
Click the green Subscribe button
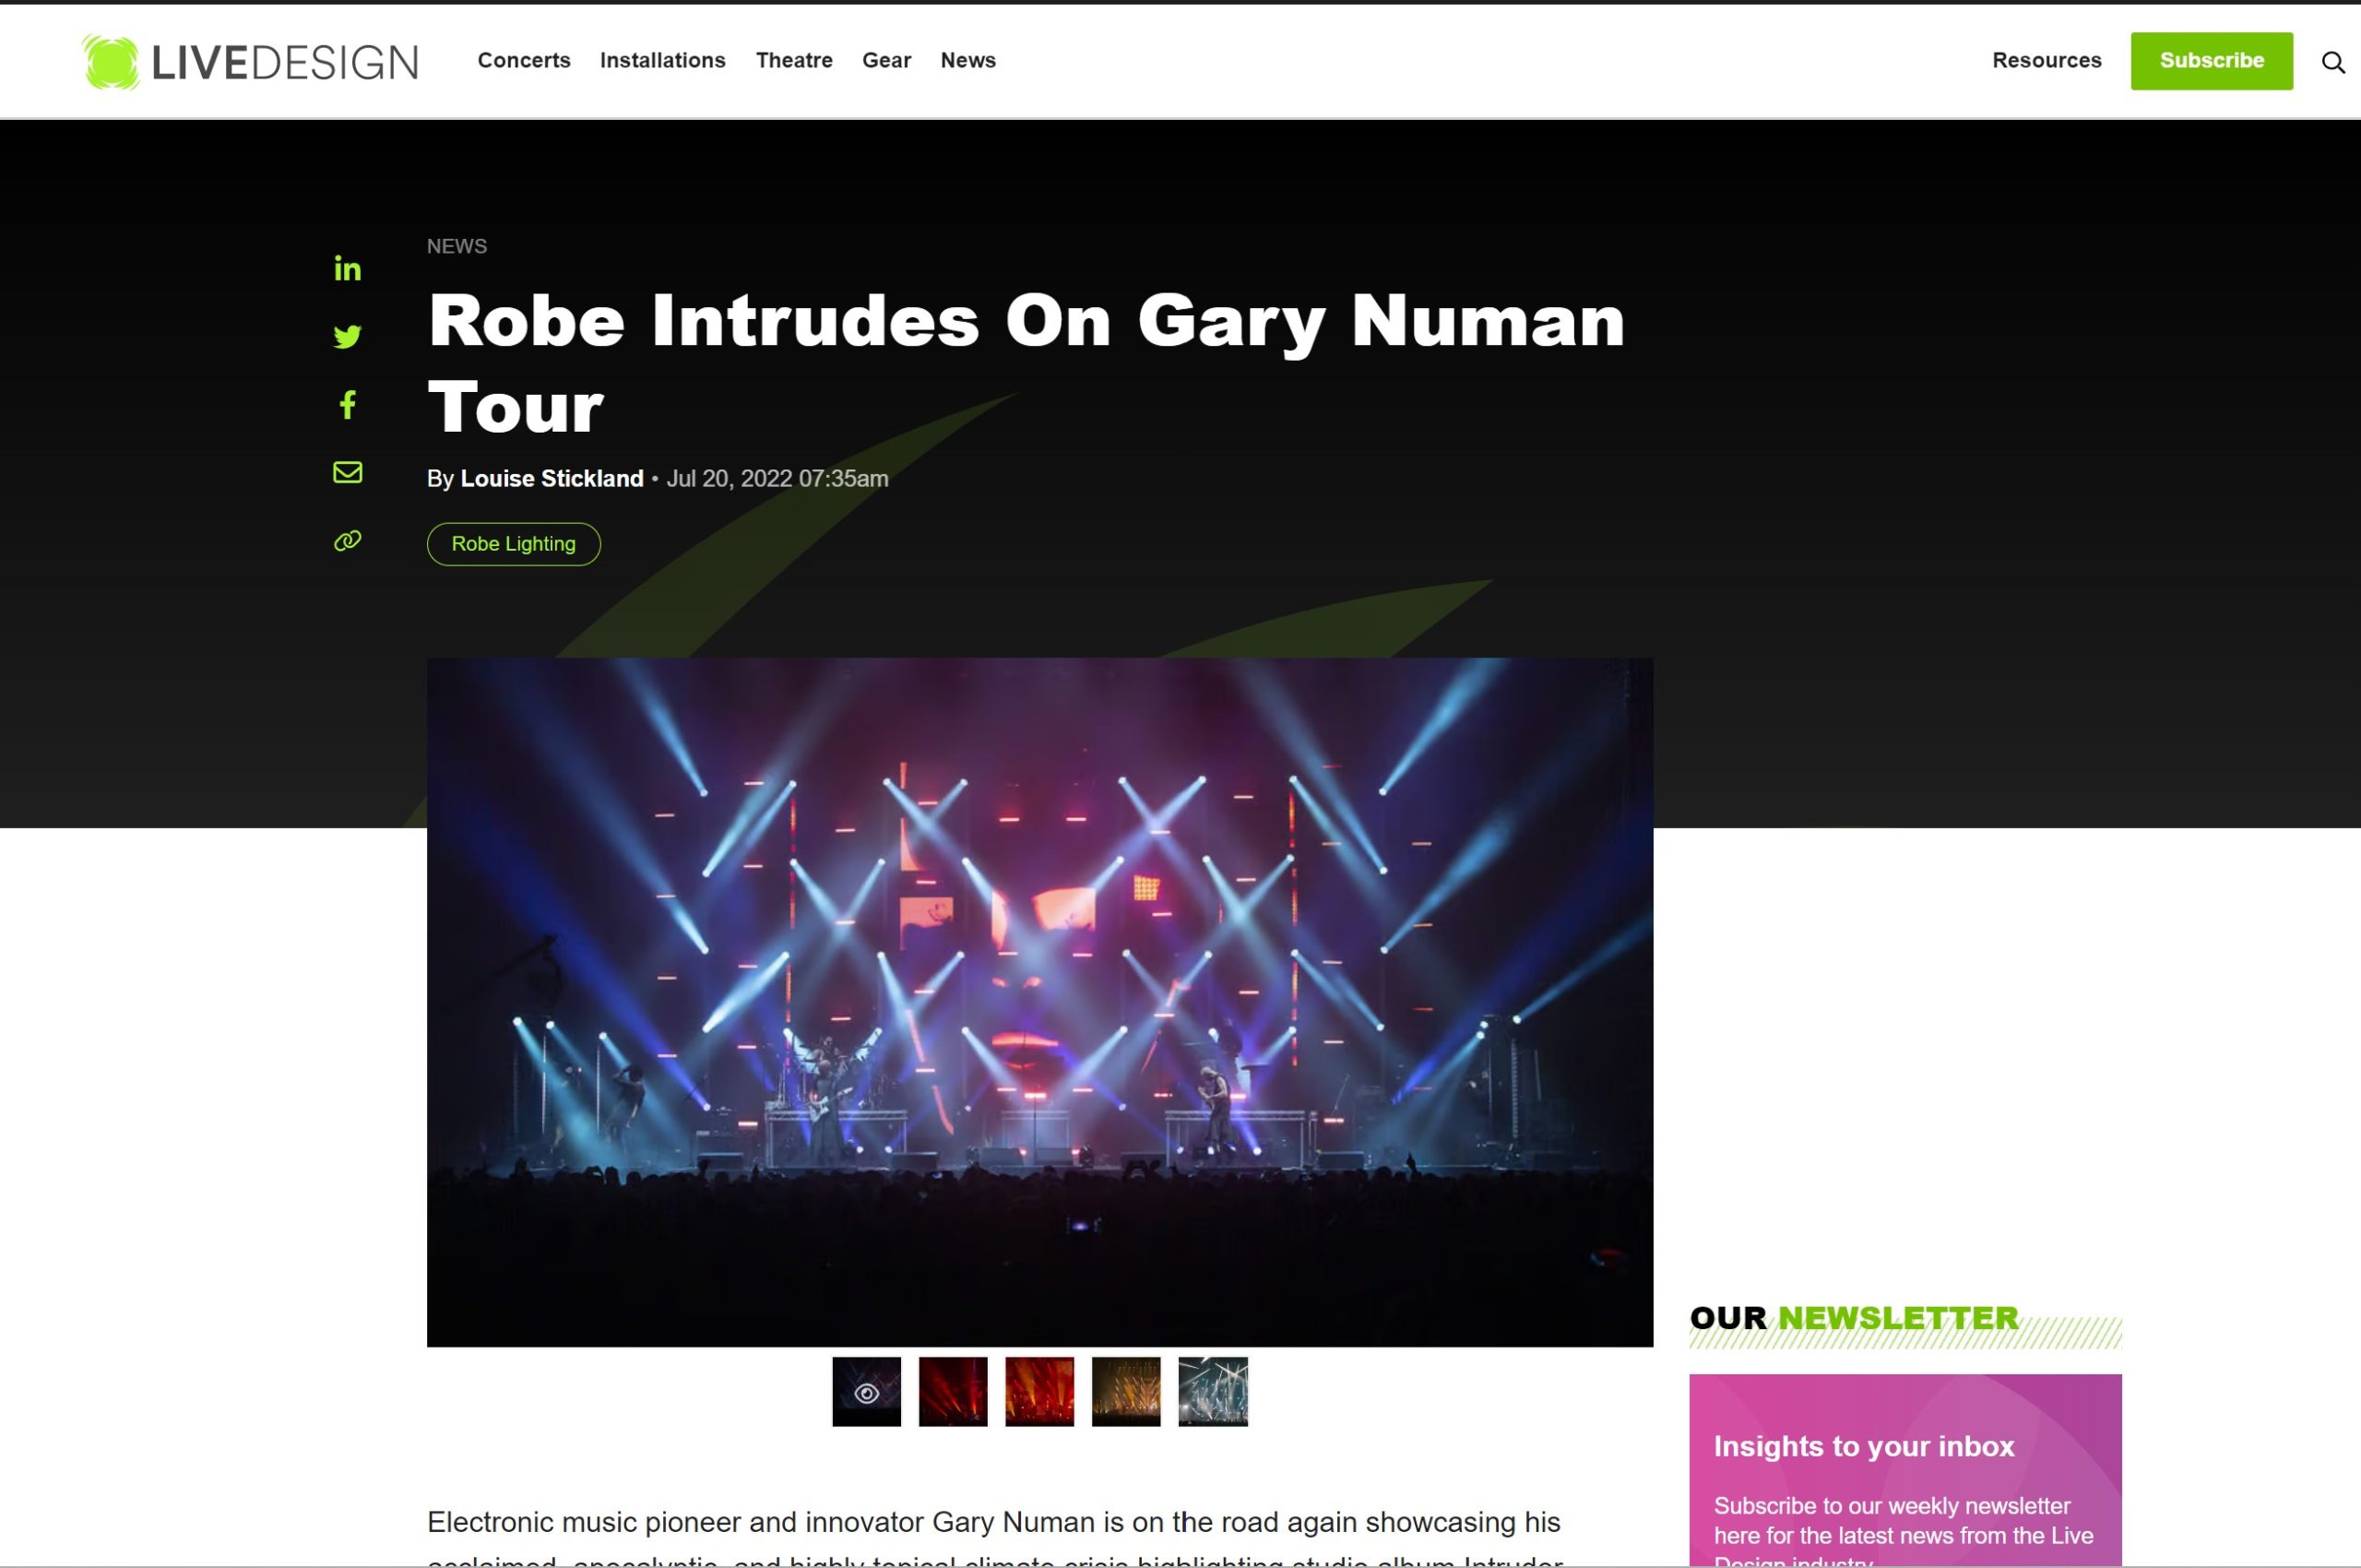point(2211,61)
